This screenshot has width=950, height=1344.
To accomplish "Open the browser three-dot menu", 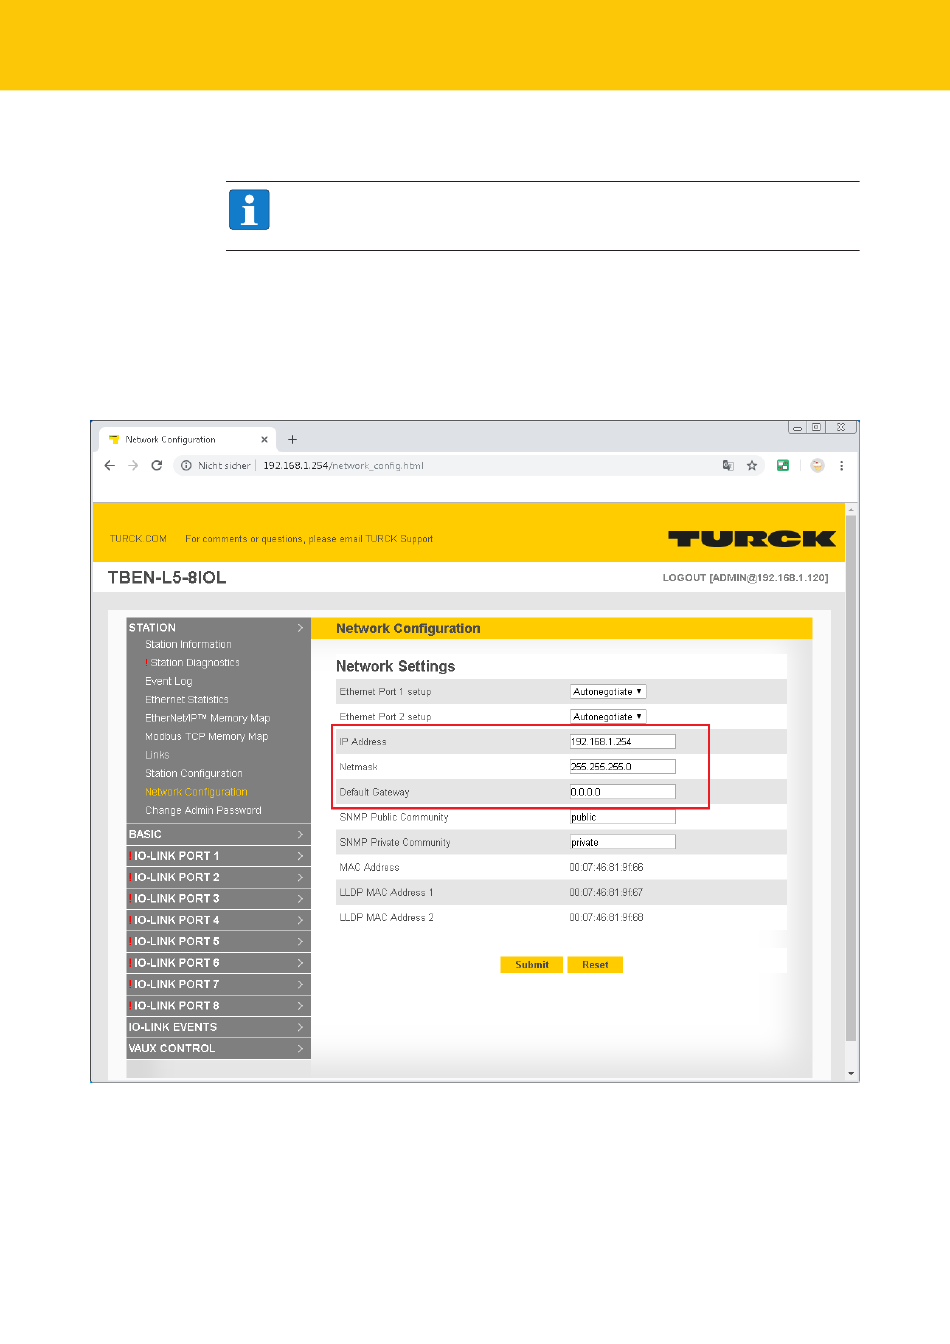I will tap(842, 466).
